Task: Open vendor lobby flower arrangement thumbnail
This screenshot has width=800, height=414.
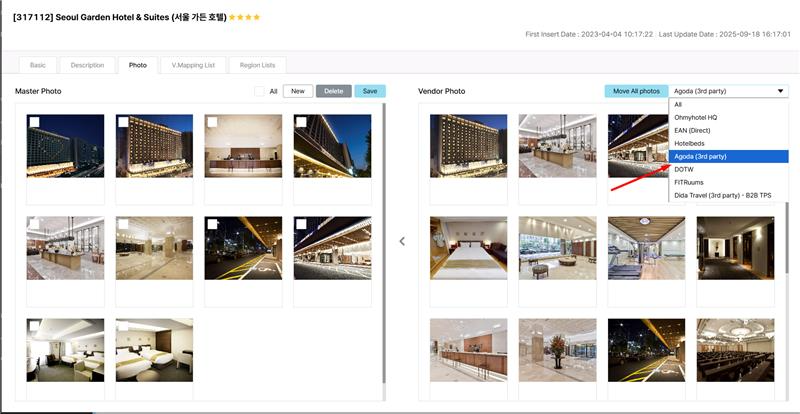Action: click(x=557, y=350)
